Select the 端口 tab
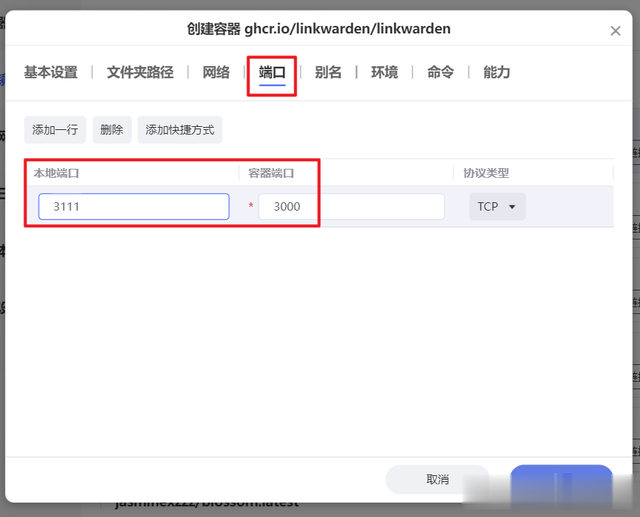Screen dimensions: 640x517 (x=272, y=72)
